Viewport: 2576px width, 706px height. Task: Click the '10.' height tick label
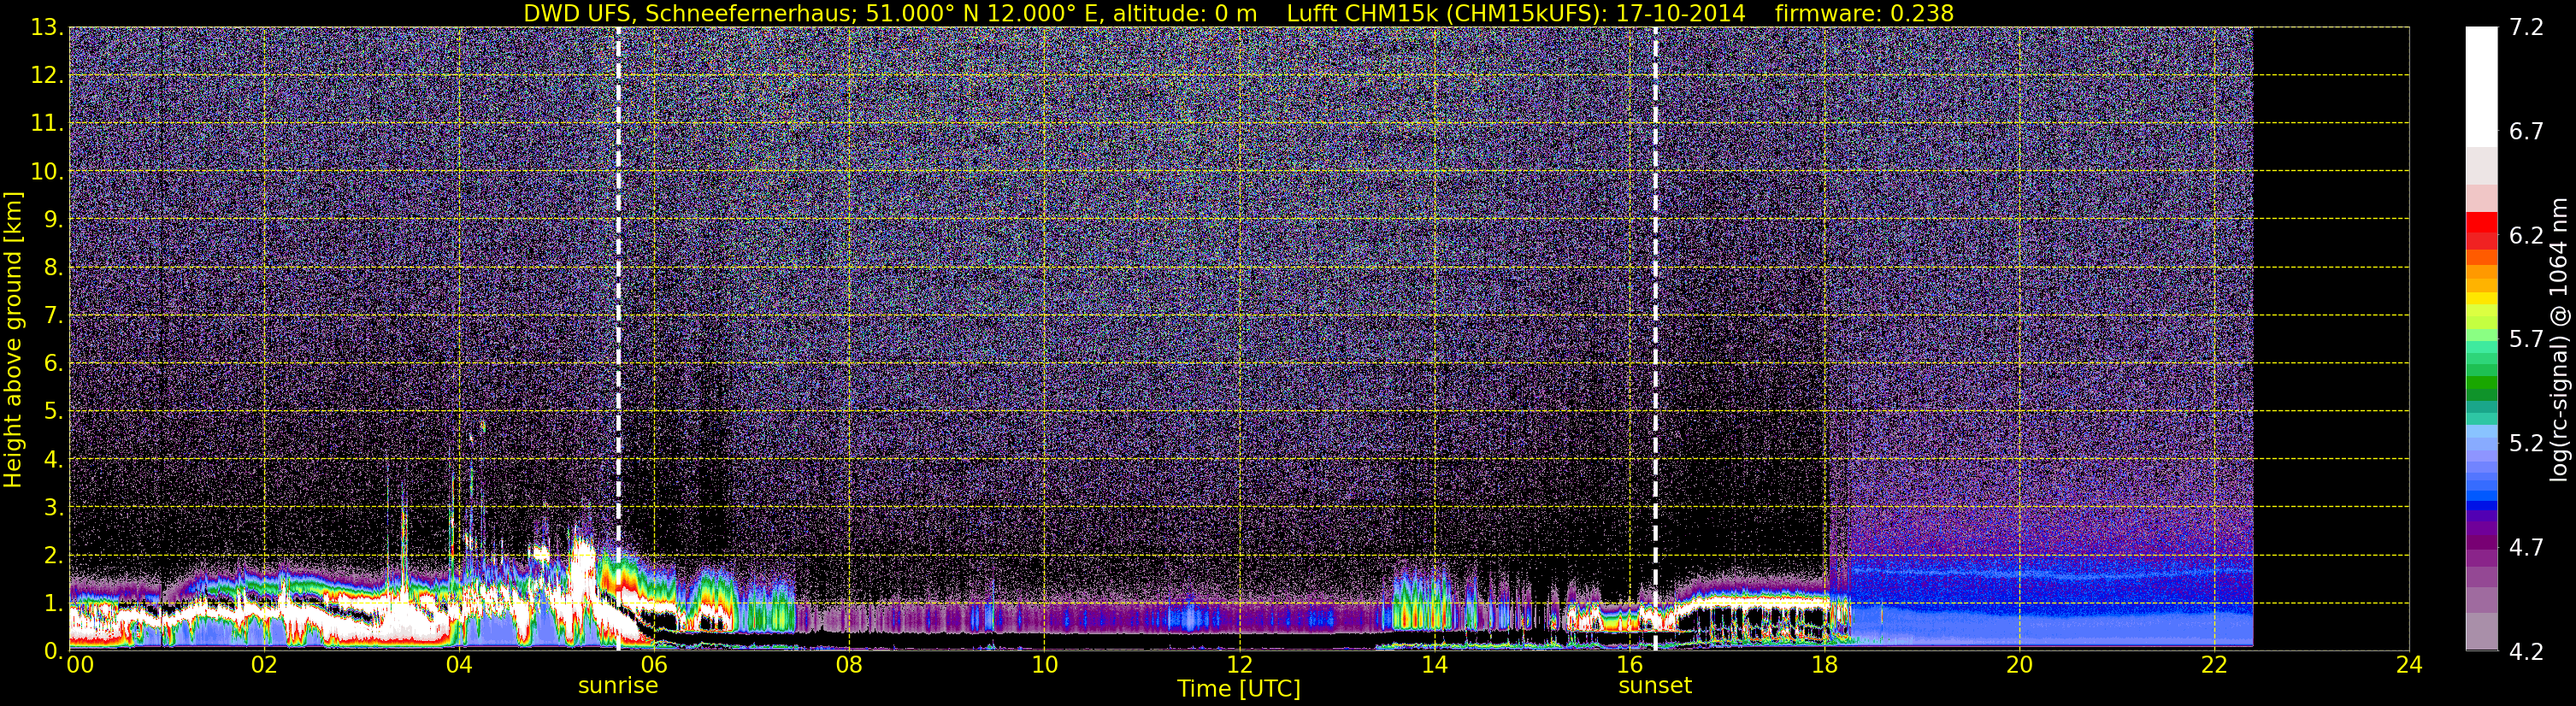tap(47, 172)
